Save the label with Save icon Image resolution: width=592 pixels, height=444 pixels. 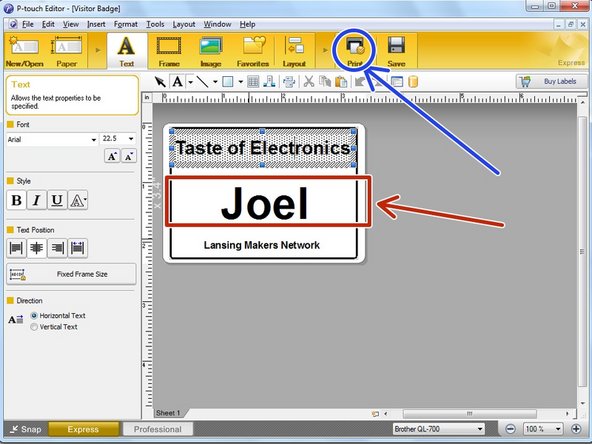(x=396, y=51)
